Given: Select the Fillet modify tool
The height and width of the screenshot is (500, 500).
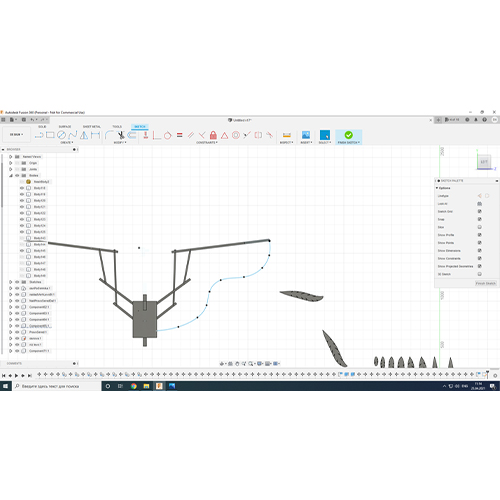Looking at the screenshot, I should 109,135.
